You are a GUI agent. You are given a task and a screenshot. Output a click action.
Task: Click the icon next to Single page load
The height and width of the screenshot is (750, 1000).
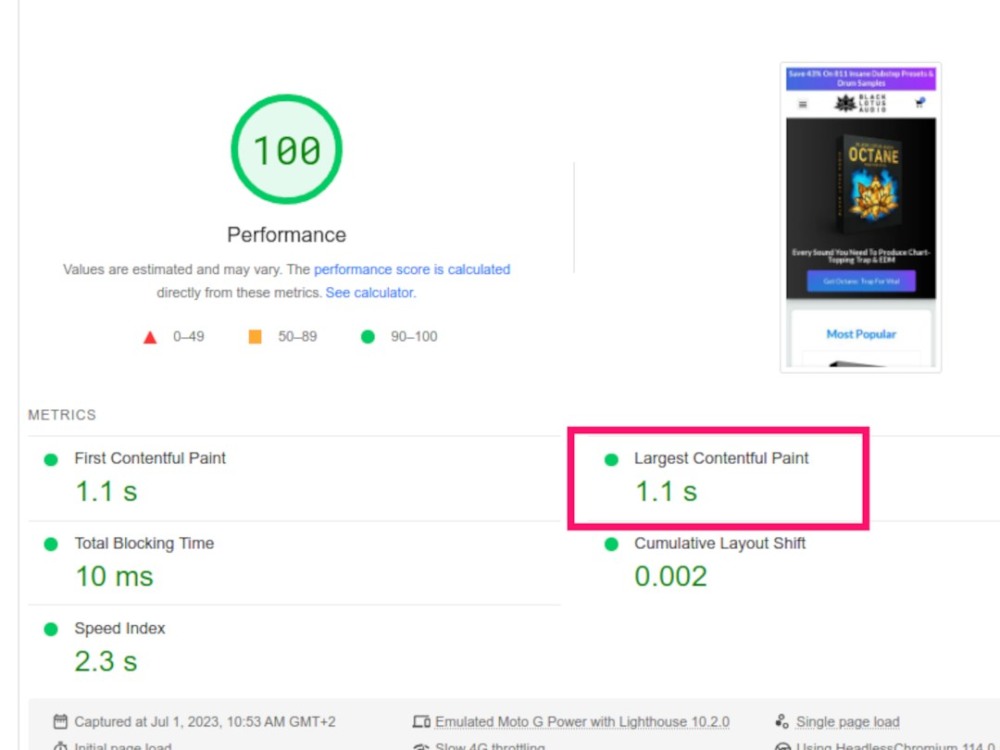[x=782, y=720]
